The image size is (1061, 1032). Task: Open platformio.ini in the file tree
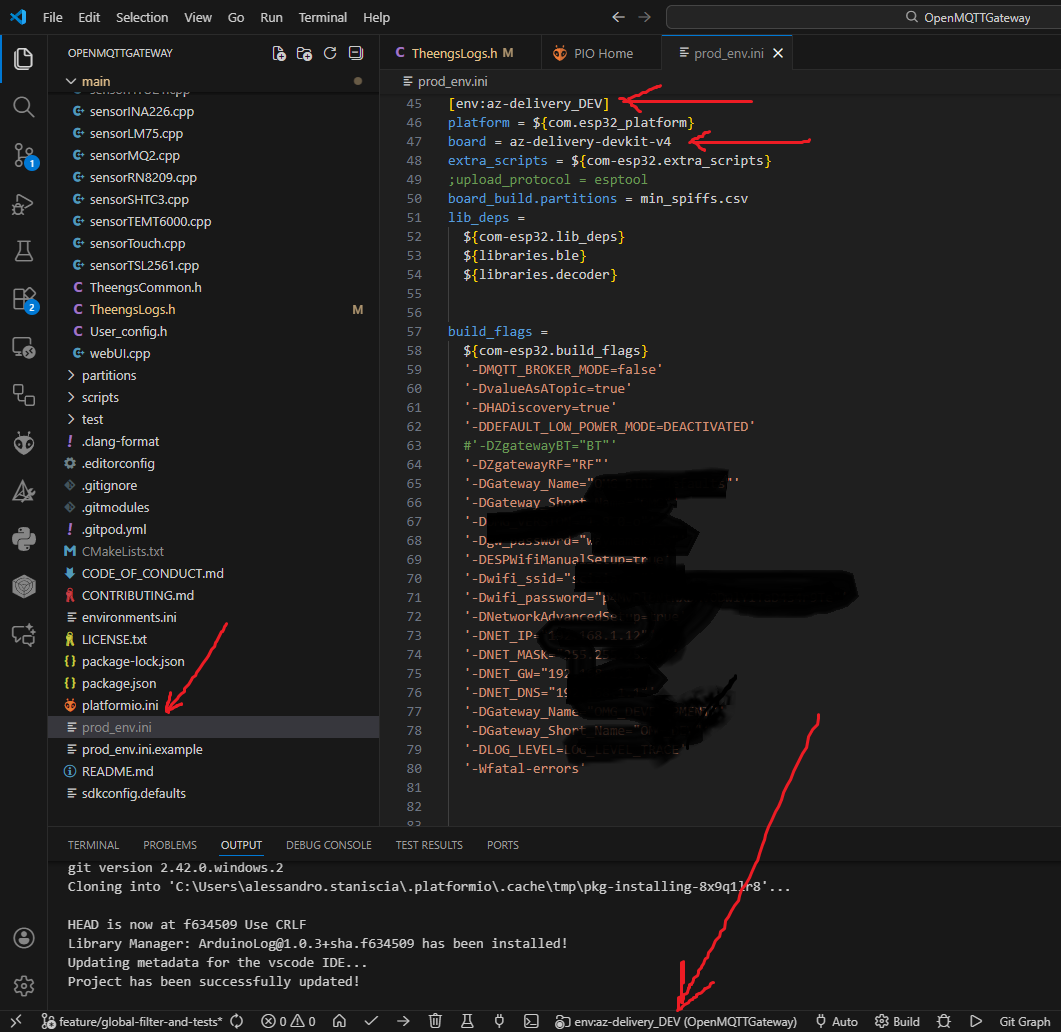(x=120, y=706)
